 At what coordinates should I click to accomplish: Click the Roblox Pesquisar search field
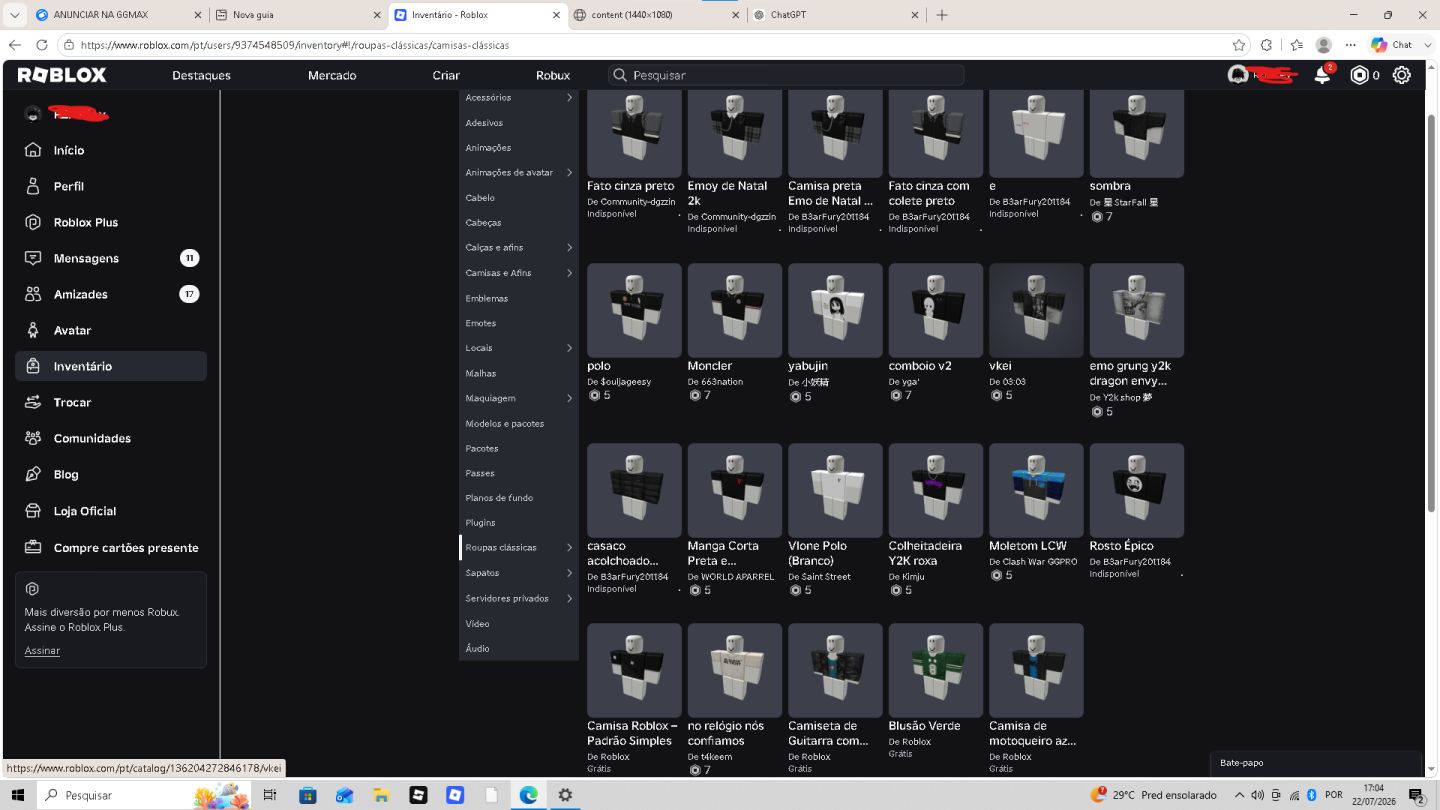[786, 75]
